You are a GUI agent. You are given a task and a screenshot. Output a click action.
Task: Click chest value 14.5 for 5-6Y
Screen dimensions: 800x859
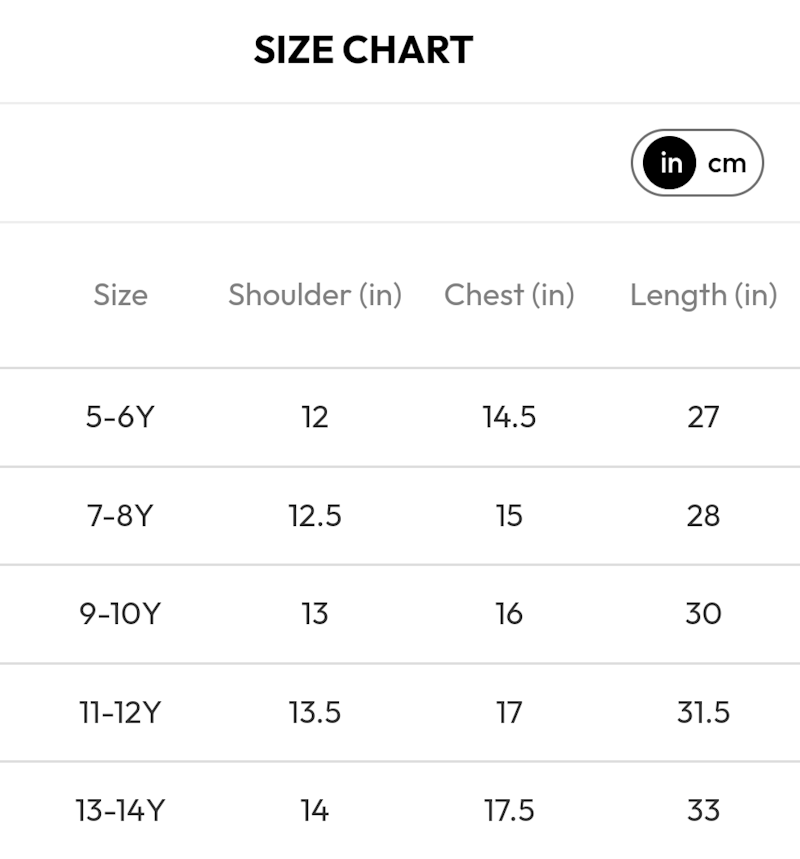click(x=509, y=417)
